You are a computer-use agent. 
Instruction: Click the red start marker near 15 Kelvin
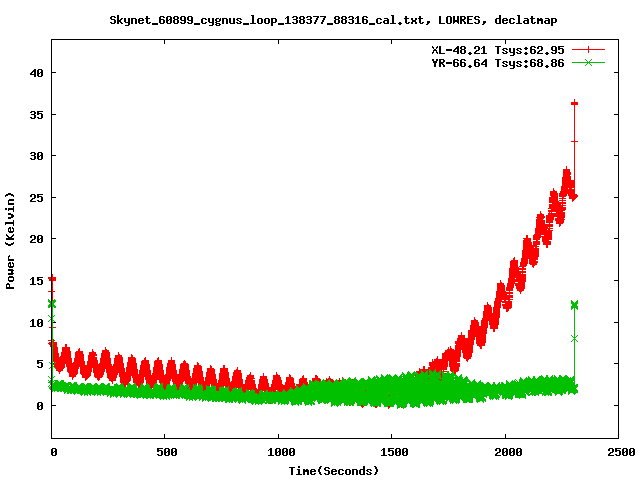tap(52, 279)
